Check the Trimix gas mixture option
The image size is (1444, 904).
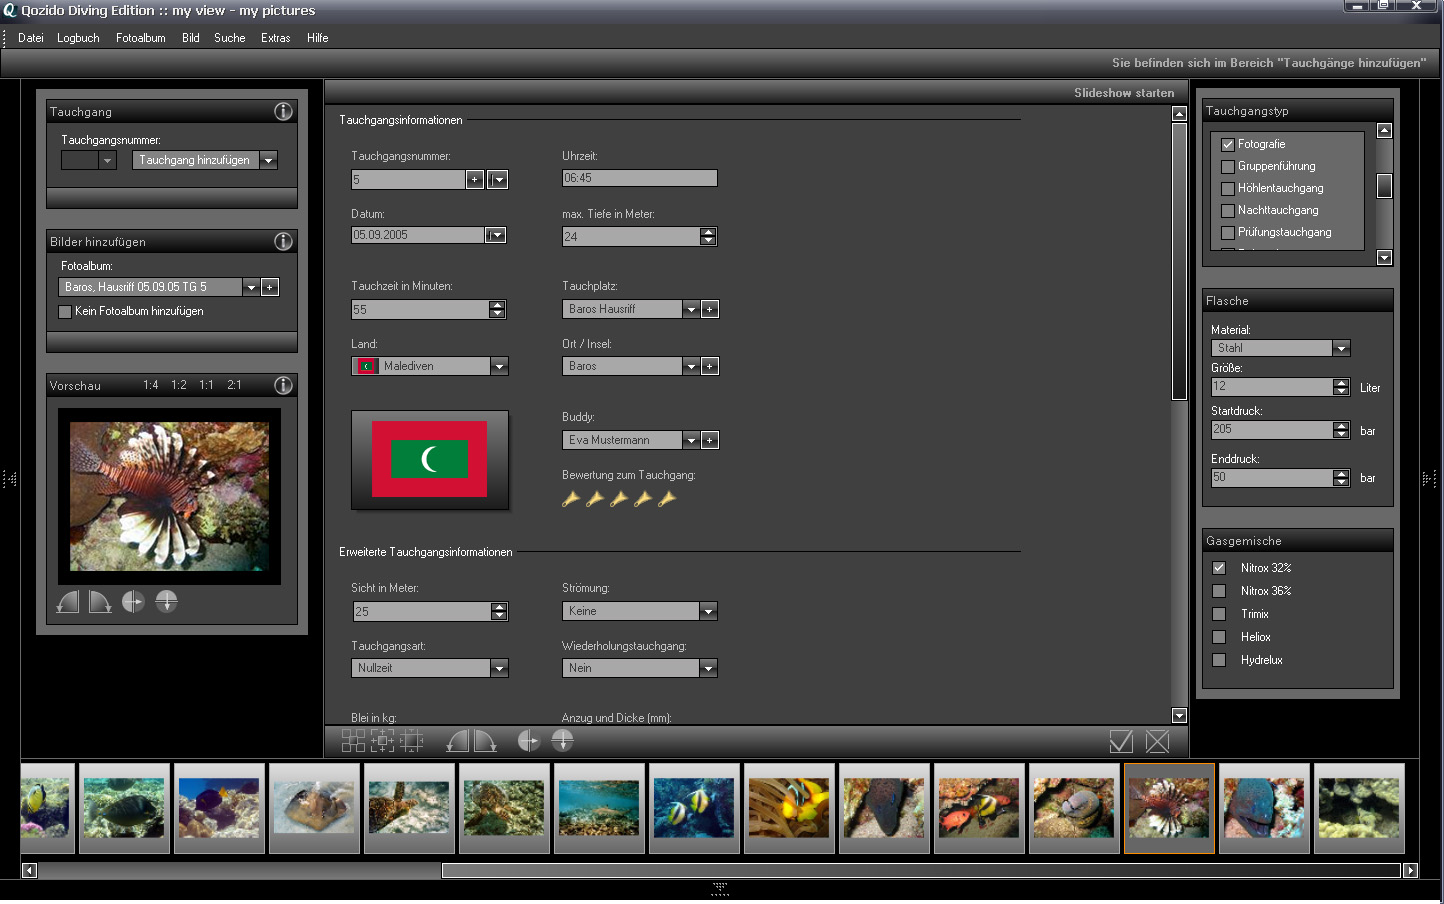[1219, 614]
